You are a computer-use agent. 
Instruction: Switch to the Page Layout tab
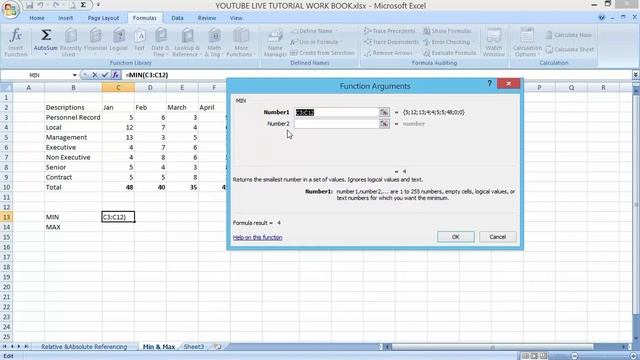click(x=103, y=18)
